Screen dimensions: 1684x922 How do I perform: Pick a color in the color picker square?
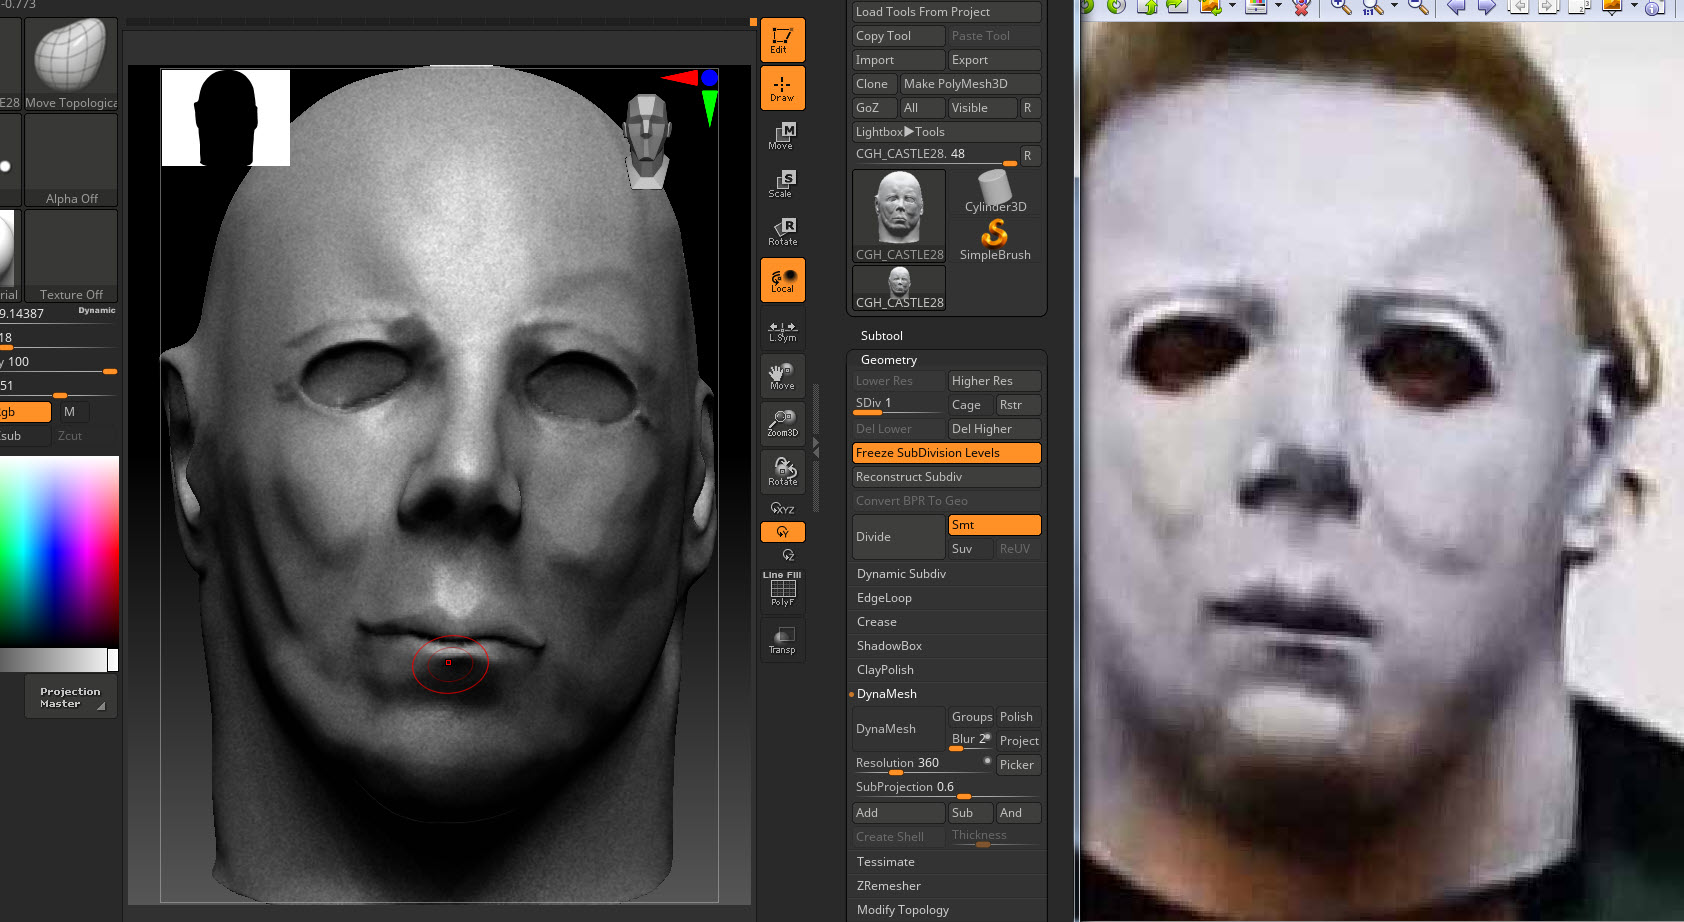pyautogui.click(x=59, y=551)
